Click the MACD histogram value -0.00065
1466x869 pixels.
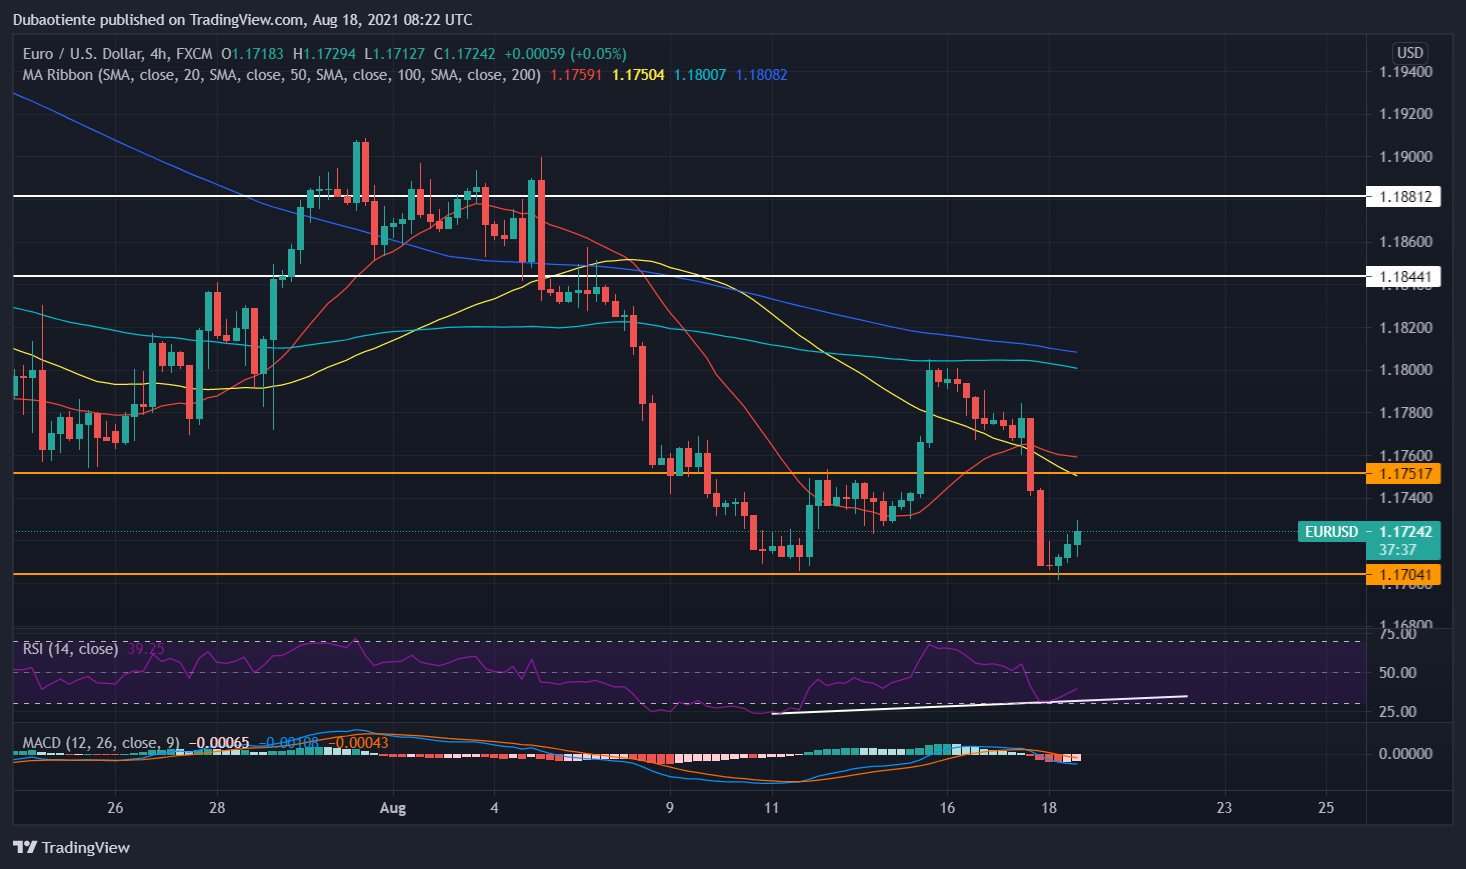coord(219,743)
